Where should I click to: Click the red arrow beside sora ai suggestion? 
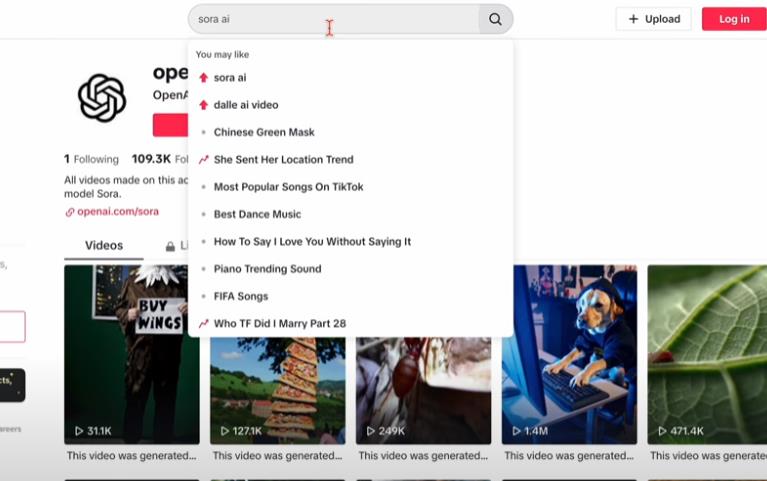pos(203,78)
